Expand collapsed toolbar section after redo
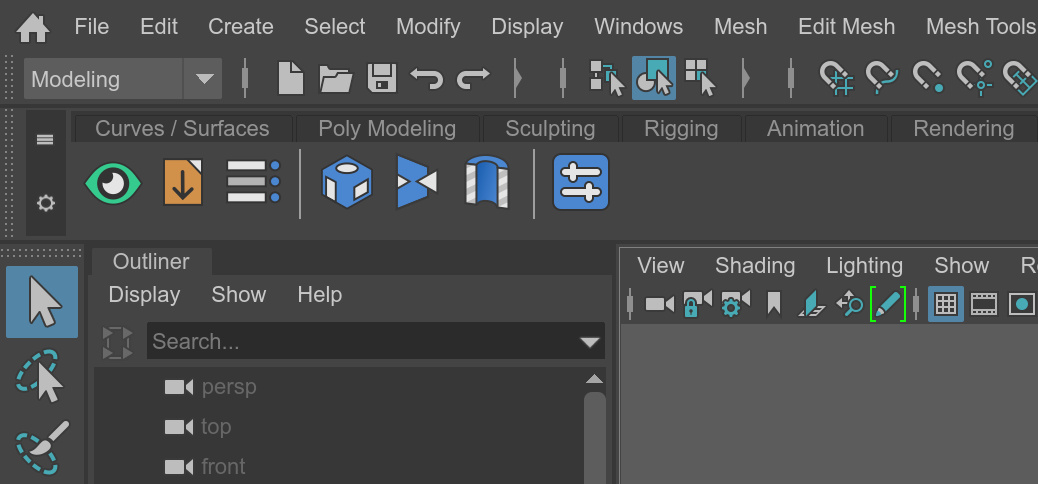This screenshot has width=1038, height=484. [518, 79]
